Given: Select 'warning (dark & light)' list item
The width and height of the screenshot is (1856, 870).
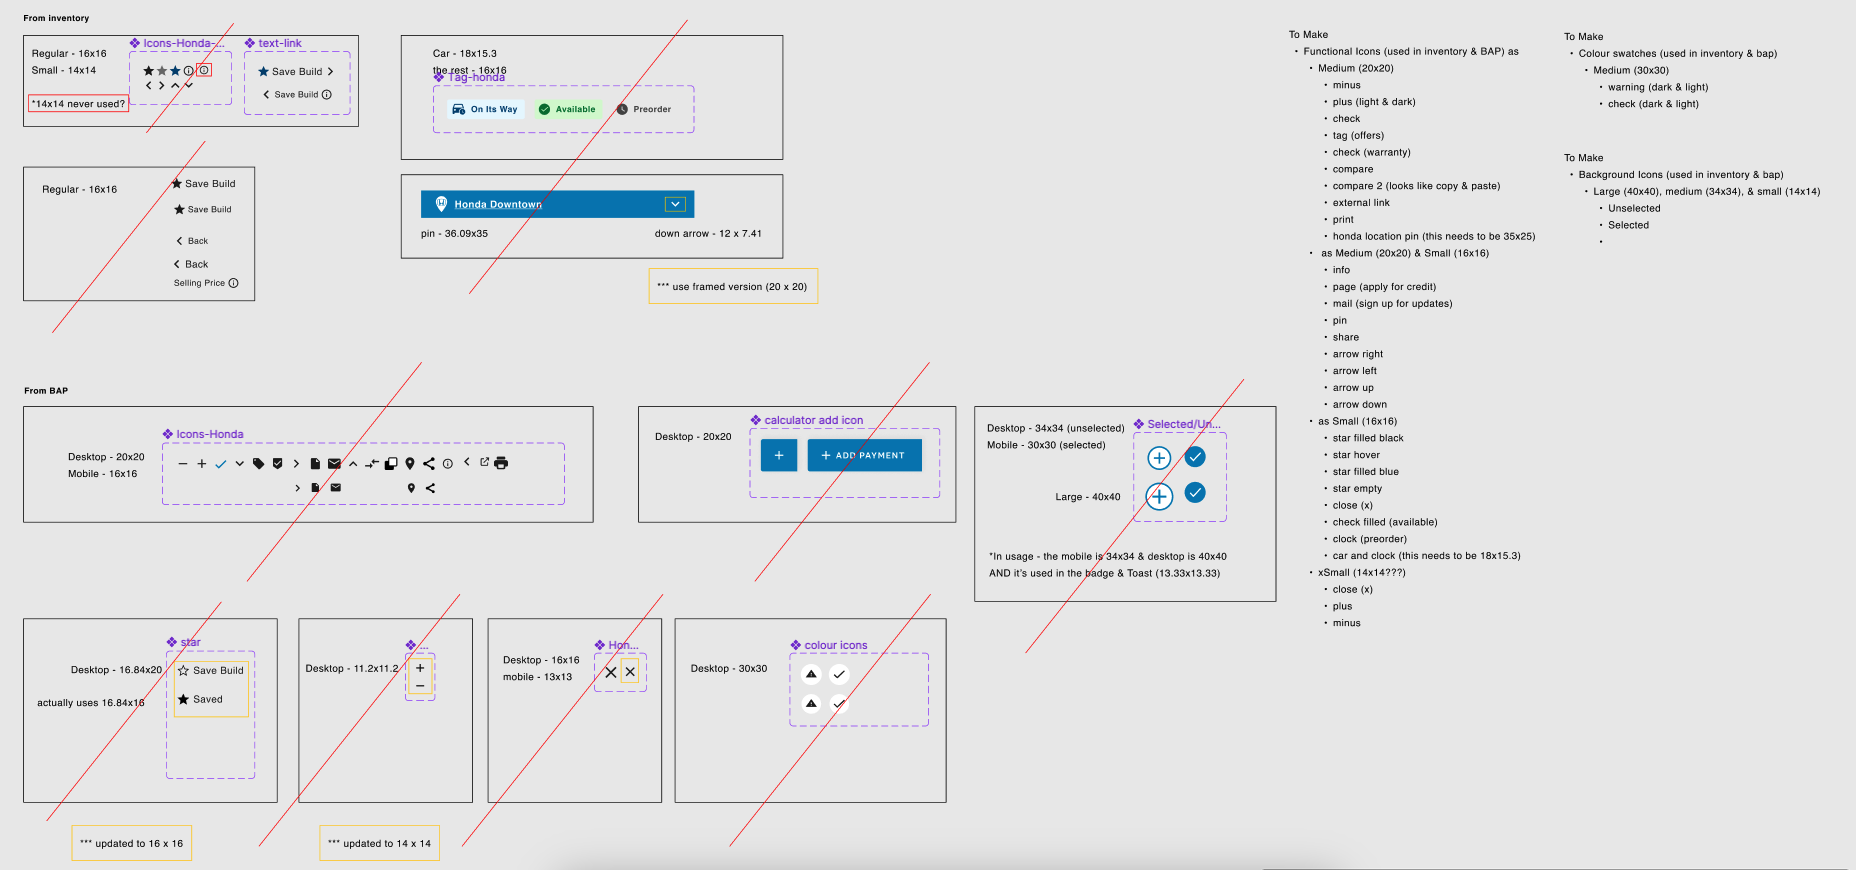Looking at the screenshot, I should point(1658,87).
